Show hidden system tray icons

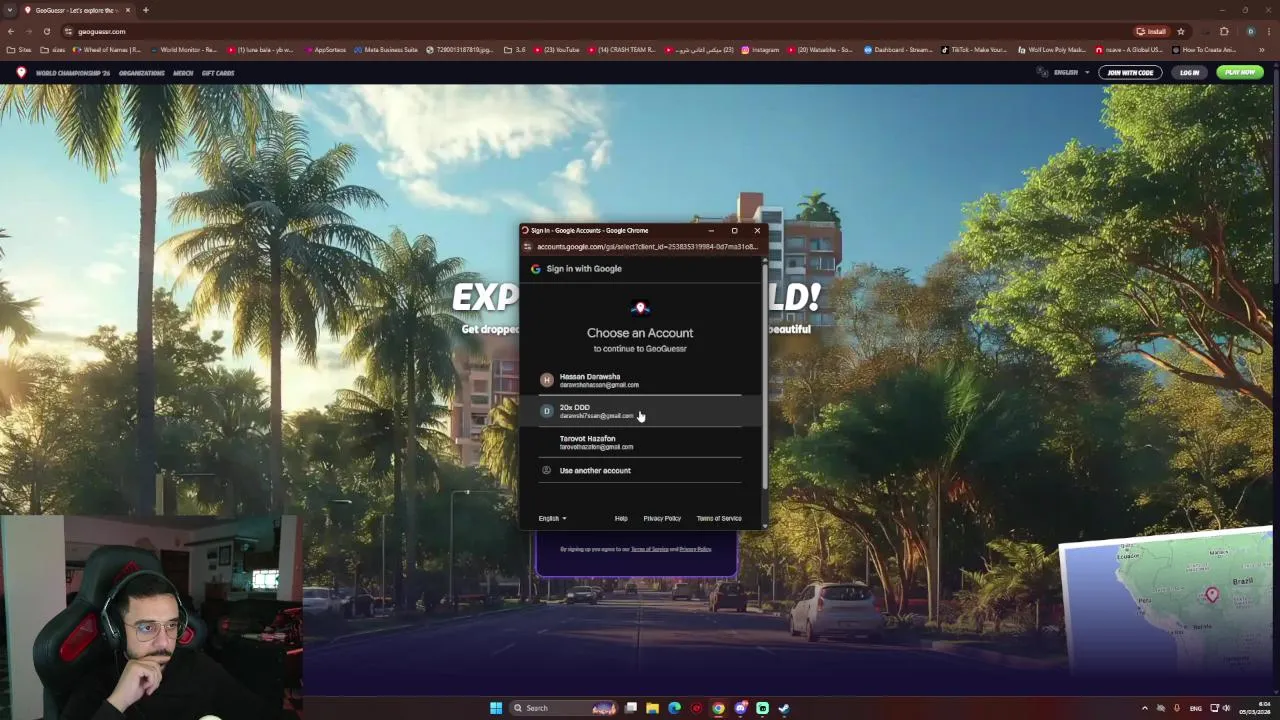tap(1145, 708)
